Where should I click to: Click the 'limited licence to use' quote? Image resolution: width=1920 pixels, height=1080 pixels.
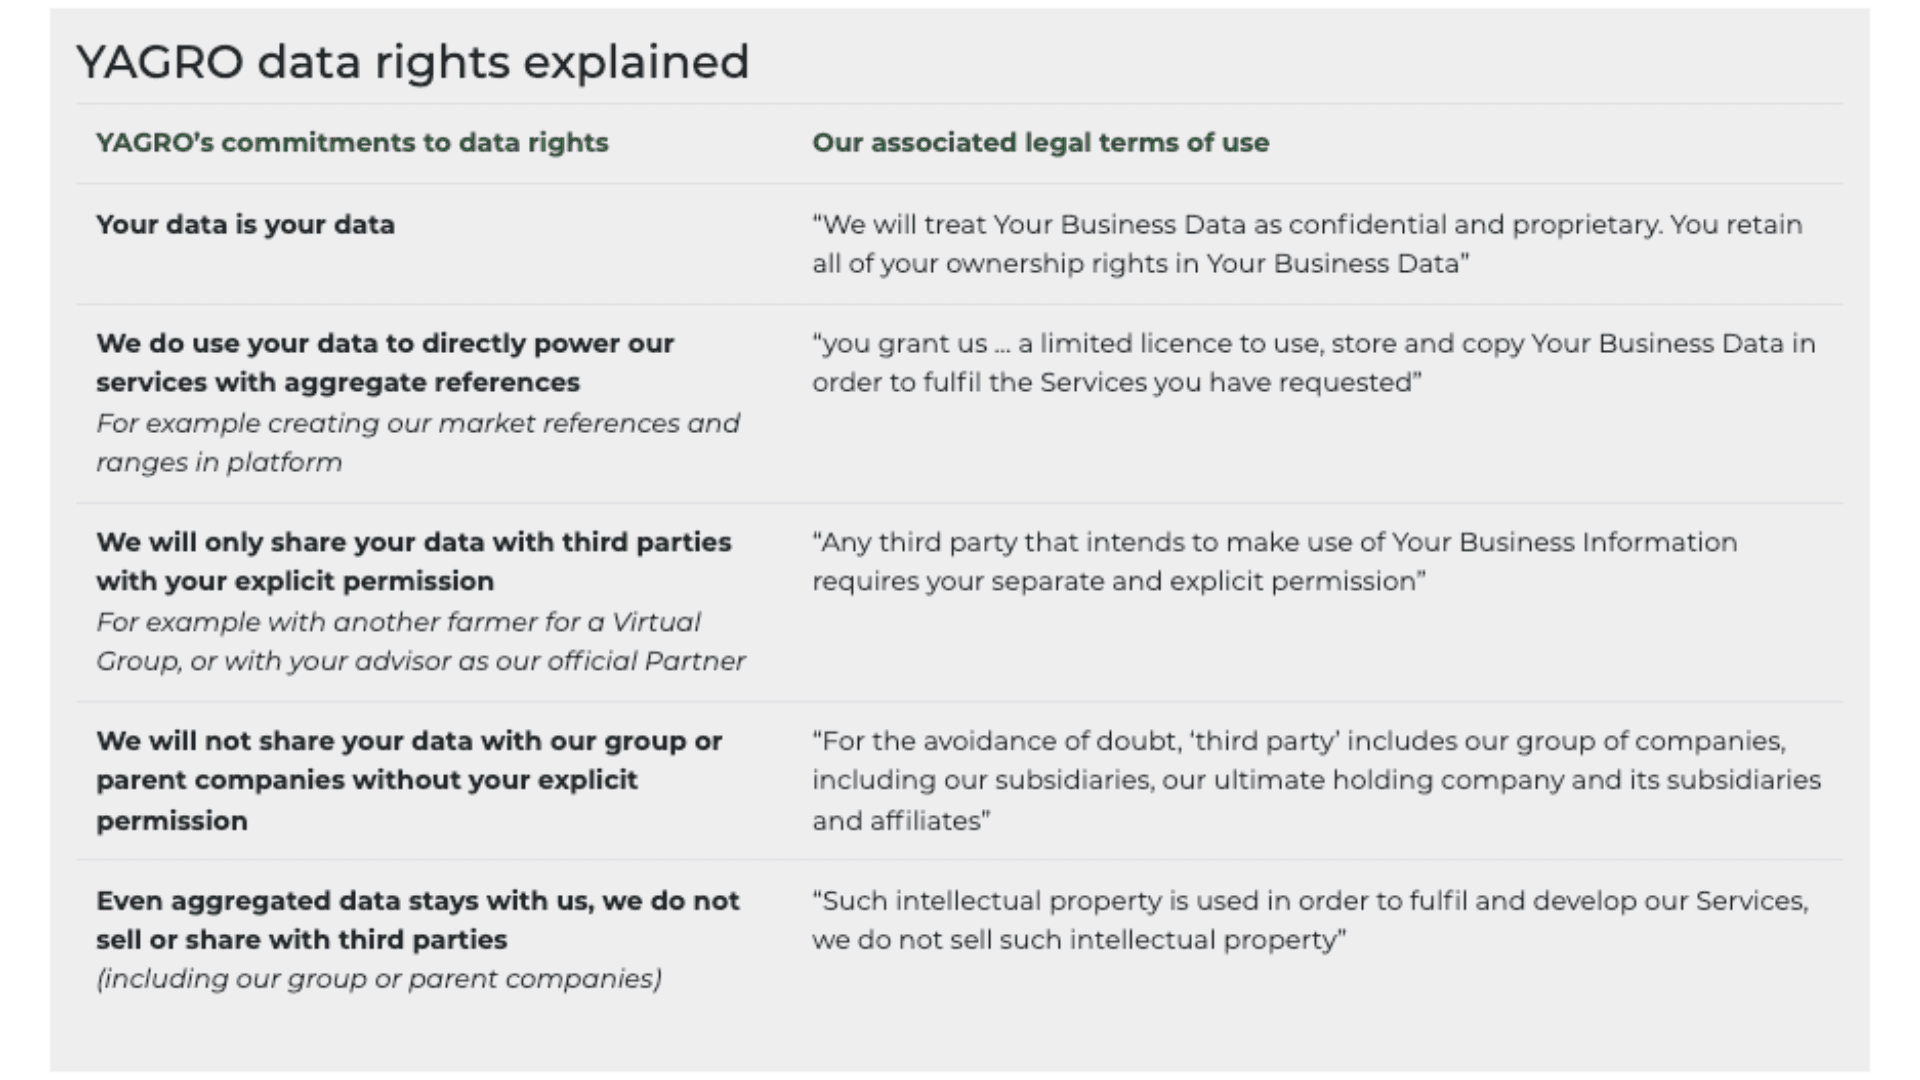point(1314,362)
